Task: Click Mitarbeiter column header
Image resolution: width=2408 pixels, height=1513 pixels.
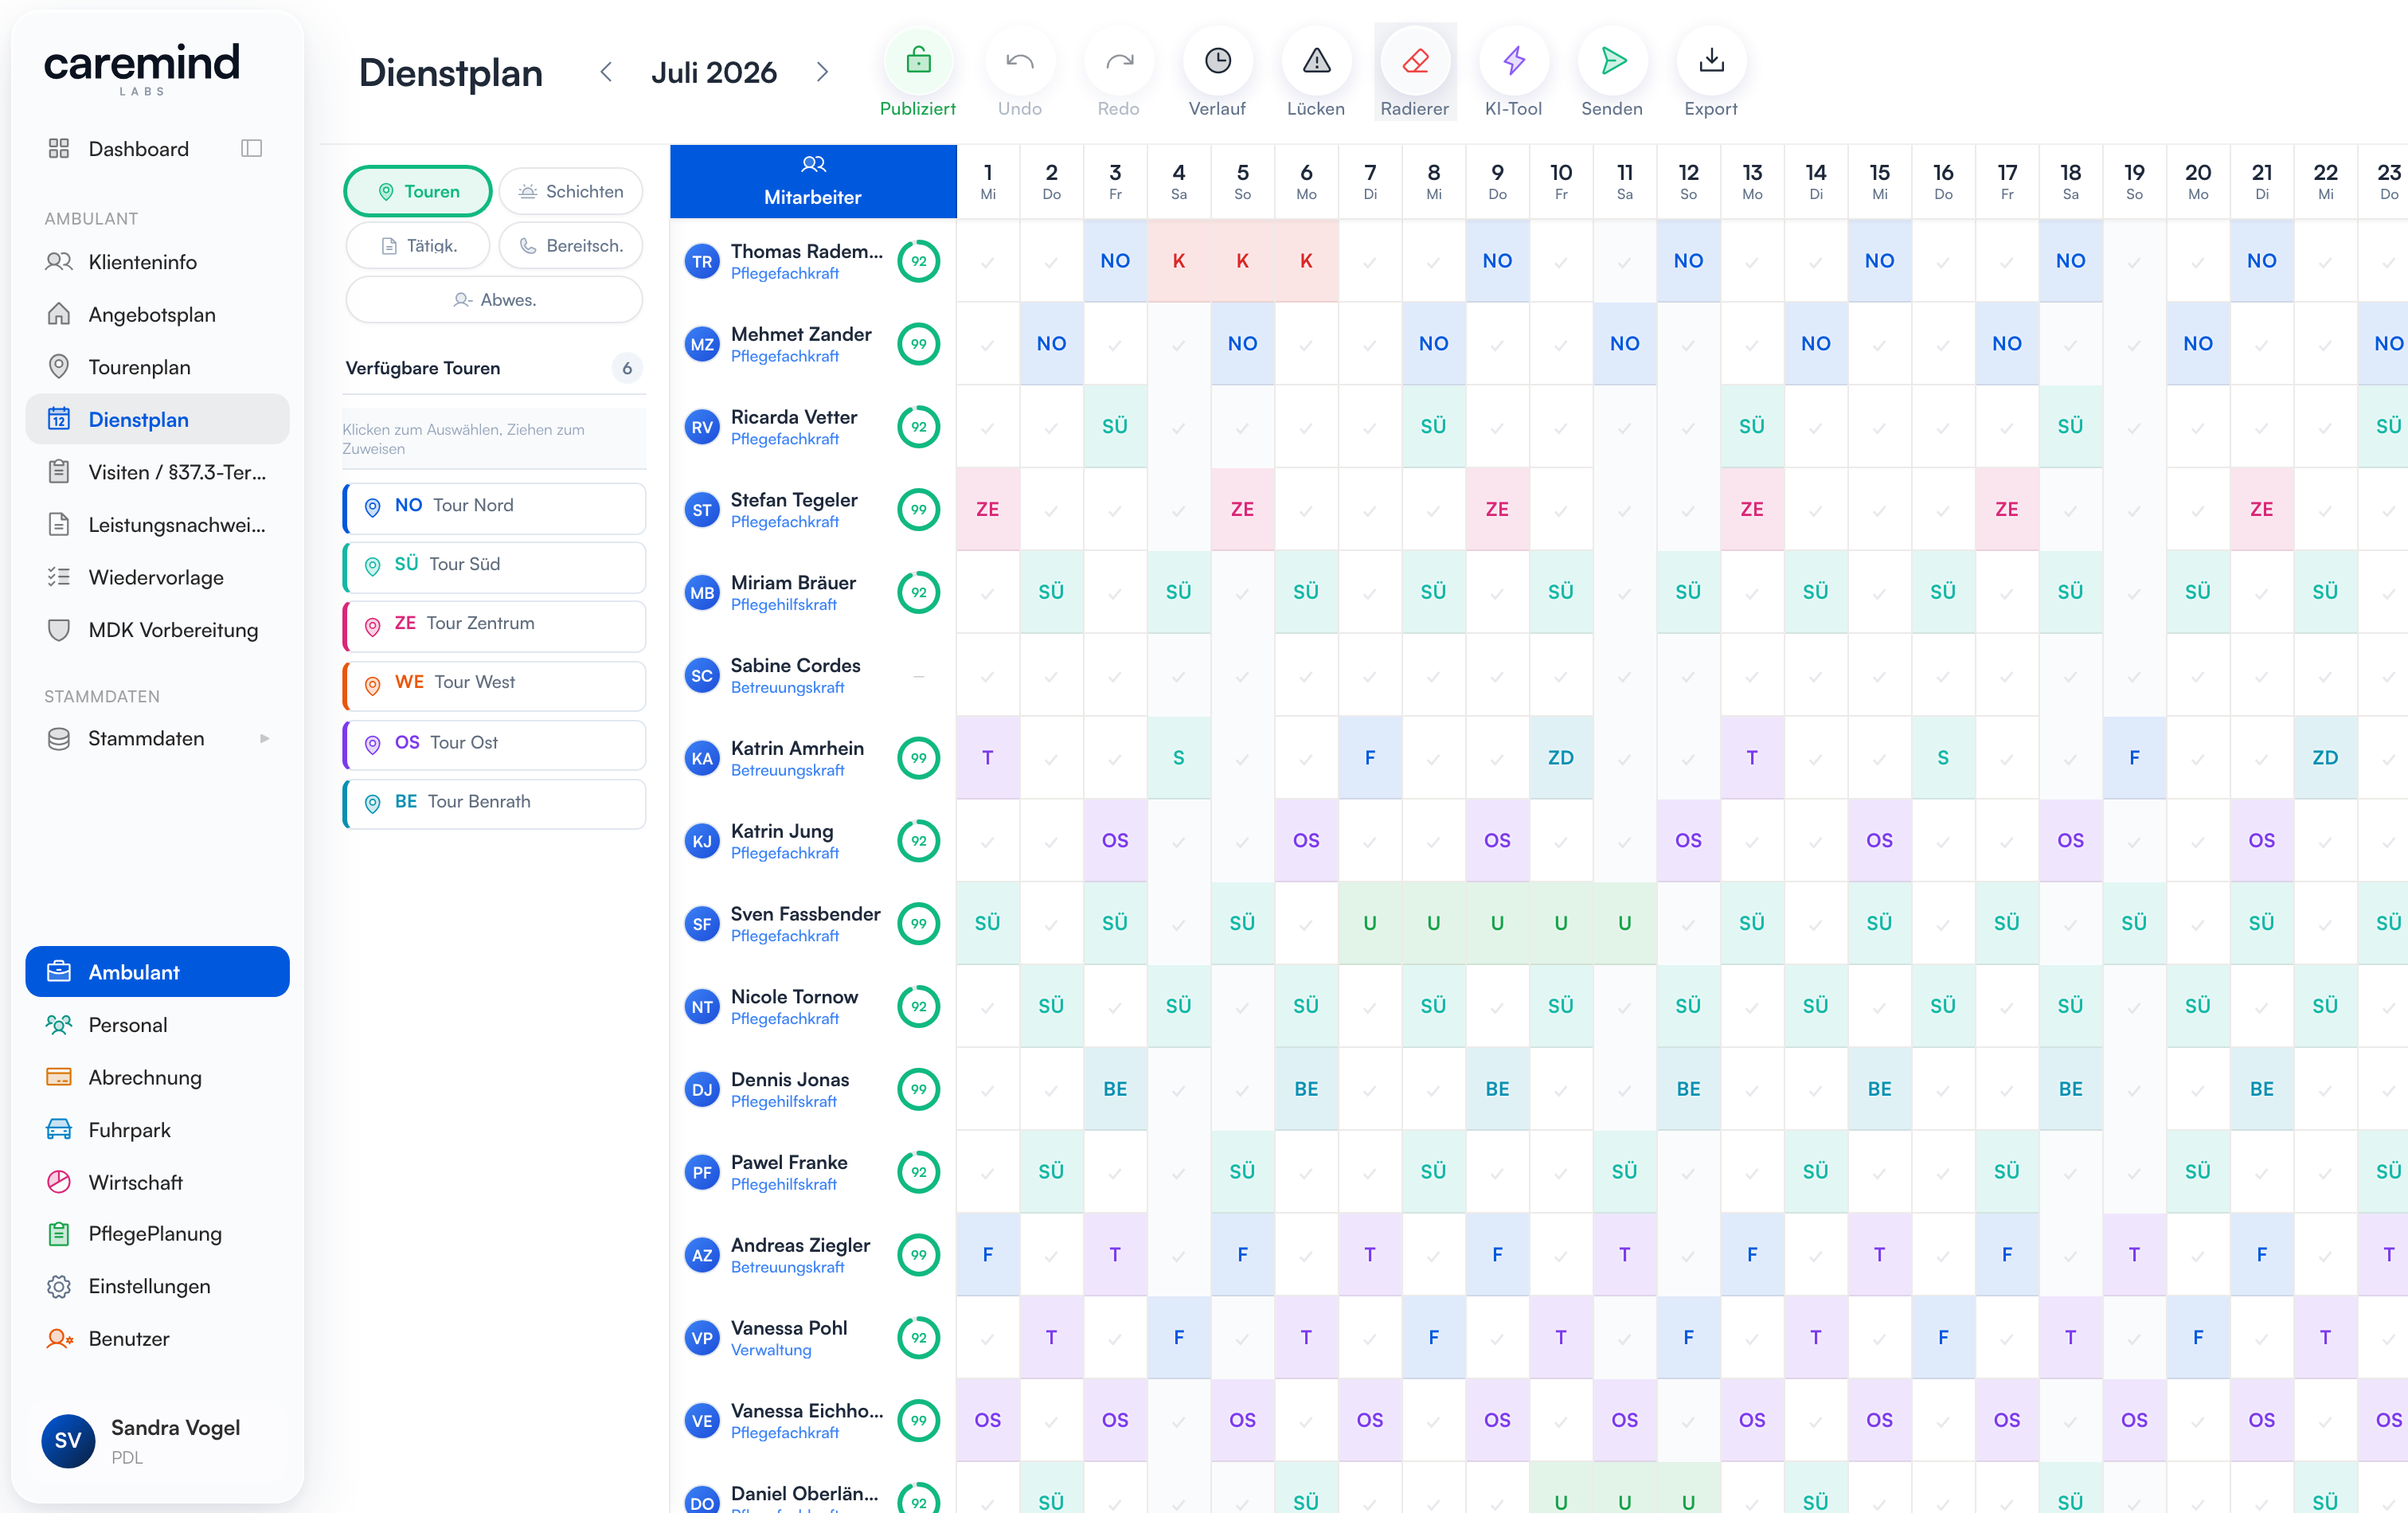Action: click(x=813, y=182)
